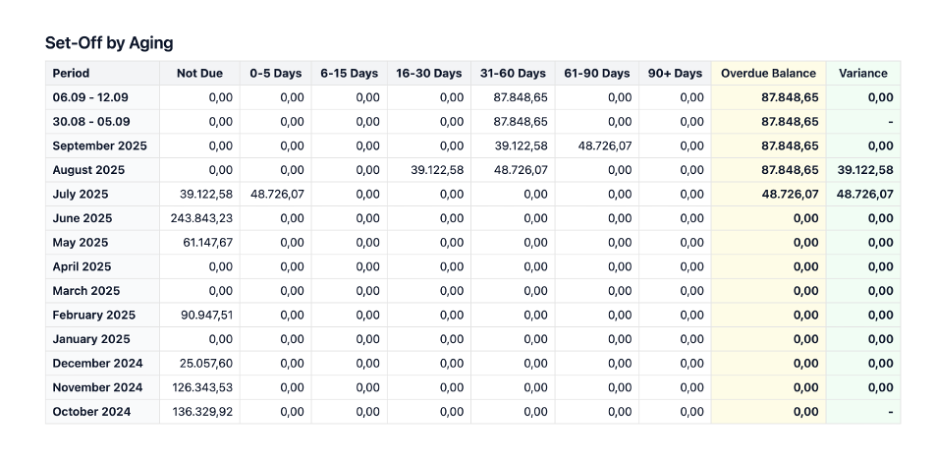Click the "06.09 - 12.09" period row label
The width and height of the screenshot is (936, 464).
[x=90, y=97]
